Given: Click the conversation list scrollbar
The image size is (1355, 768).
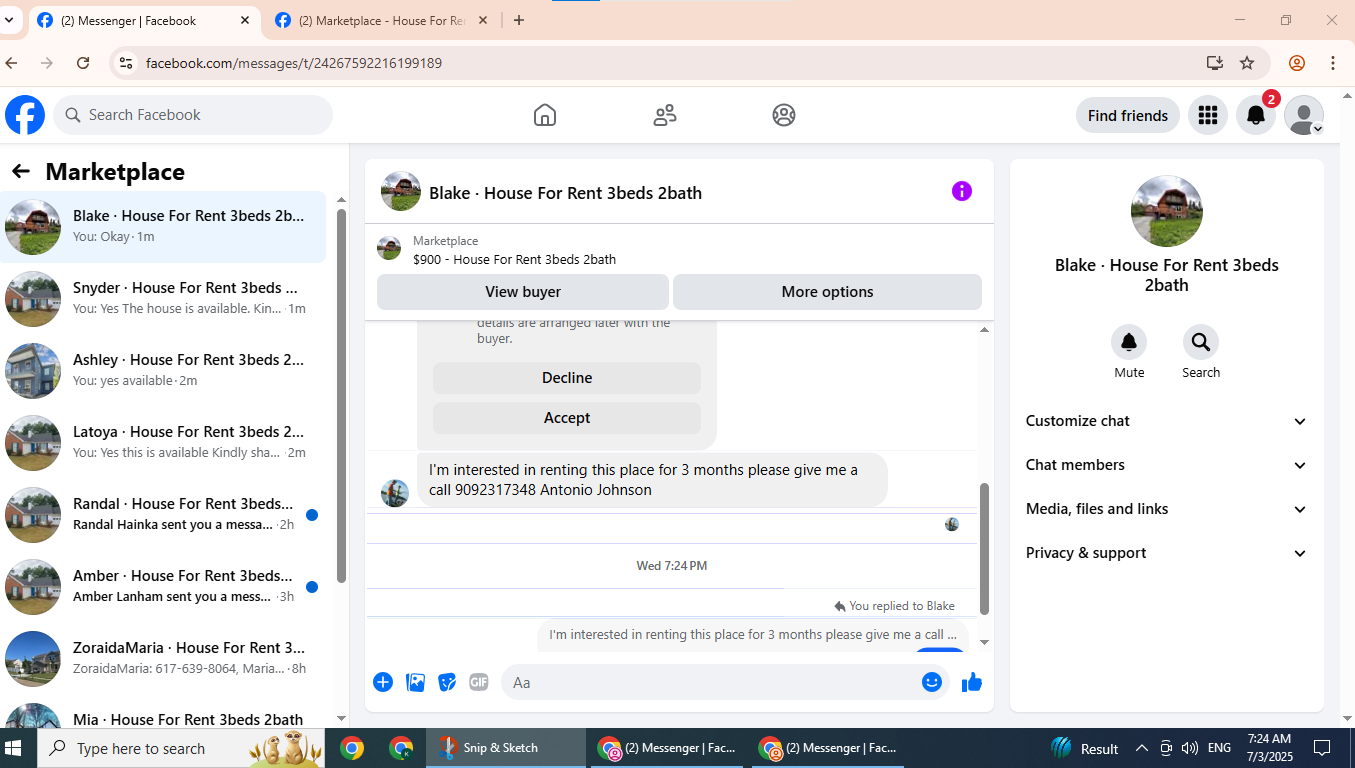Looking at the screenshot, I should 341,395.
